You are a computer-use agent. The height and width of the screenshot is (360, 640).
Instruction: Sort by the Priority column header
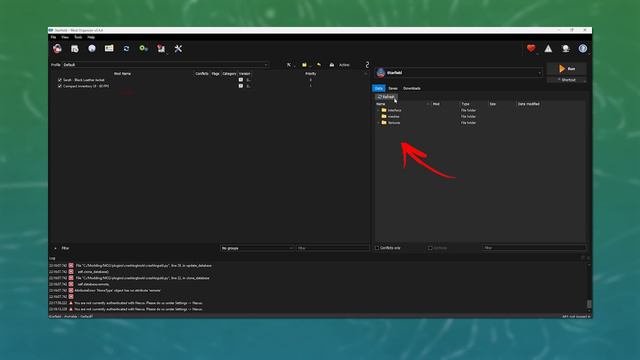pos(311,73)
